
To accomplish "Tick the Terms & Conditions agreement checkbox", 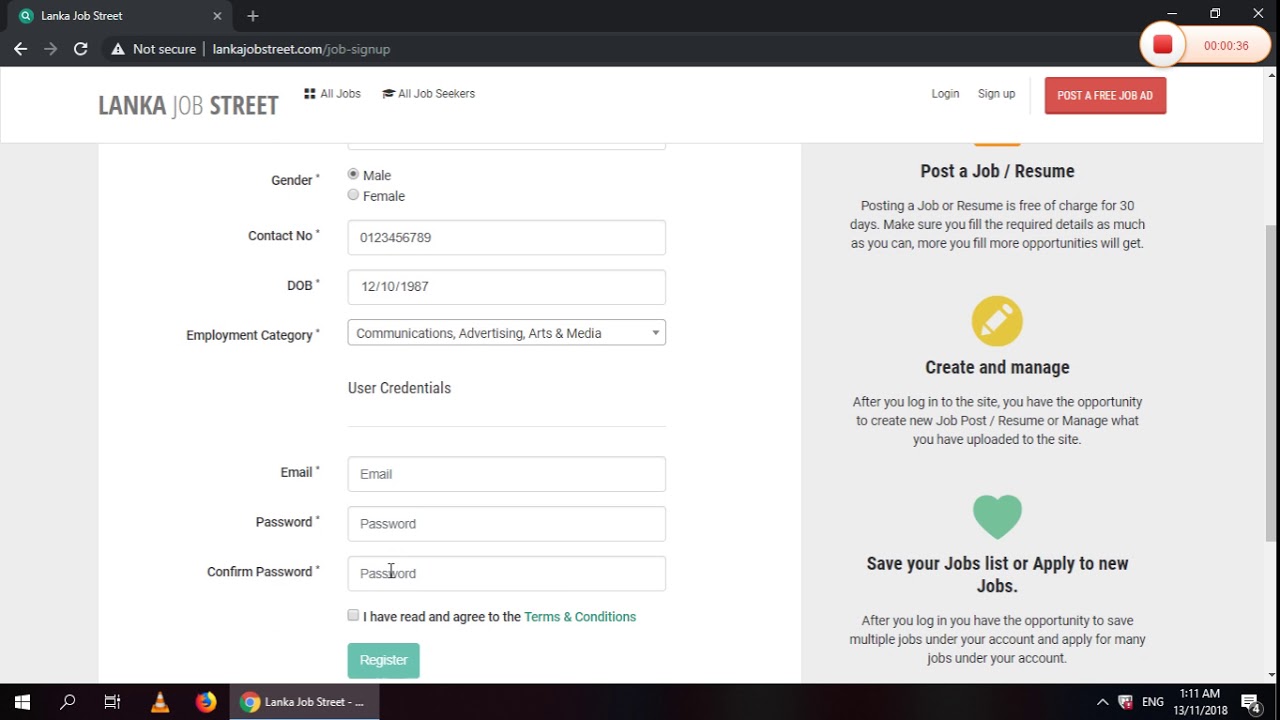I will (x=353, y=615).
